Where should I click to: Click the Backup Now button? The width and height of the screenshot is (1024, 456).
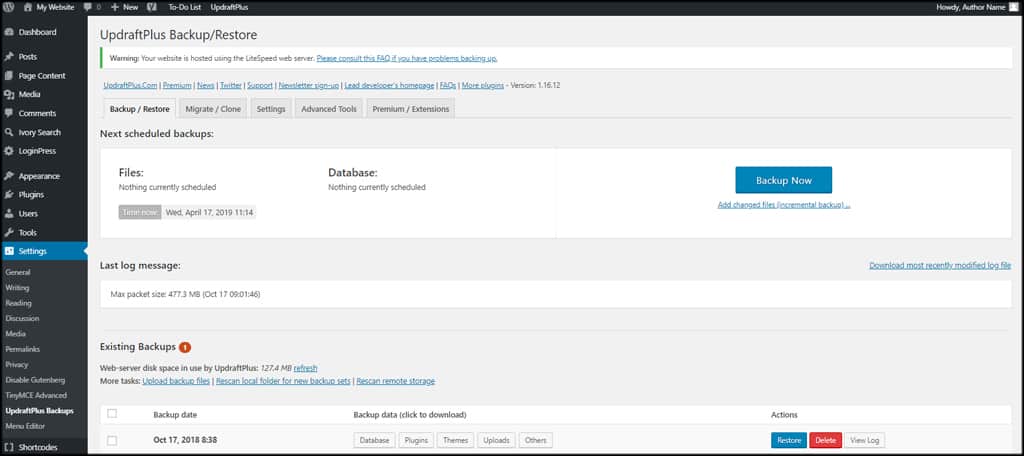pos(783,180)
